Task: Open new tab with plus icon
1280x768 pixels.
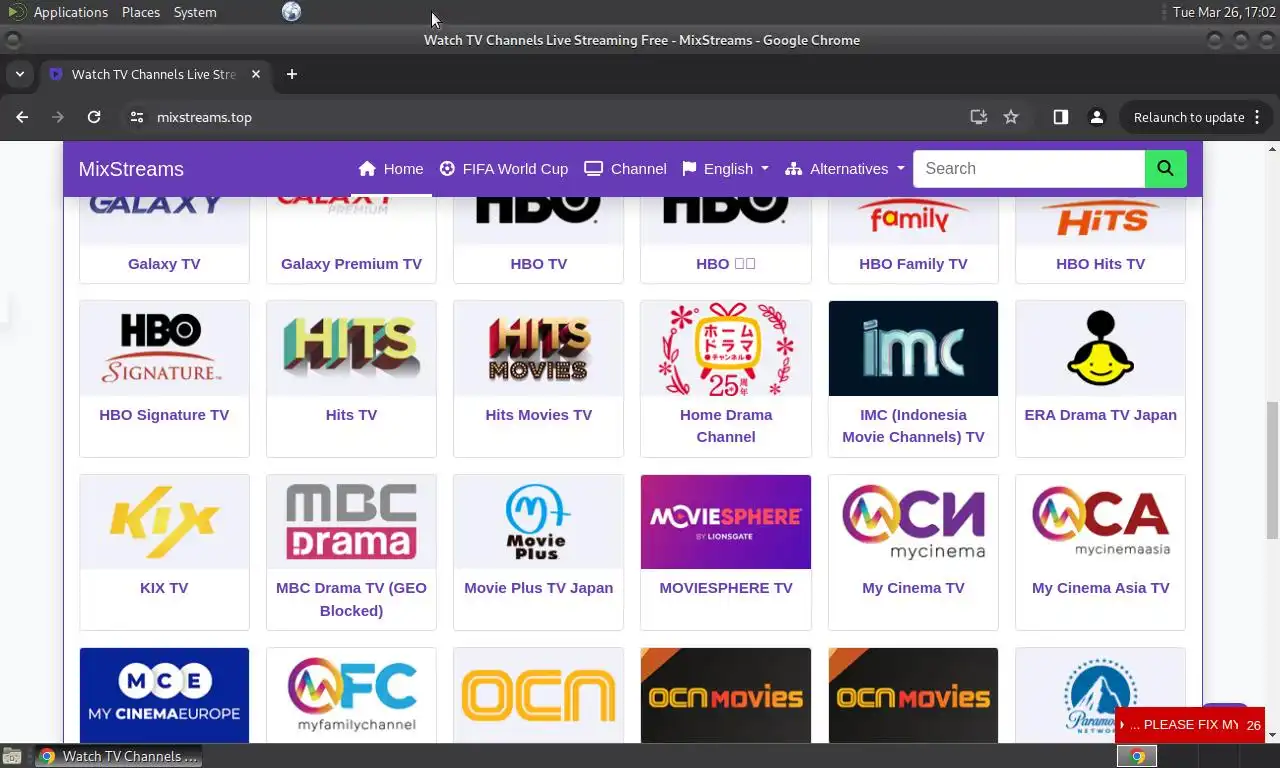Action: (x=292, y=74)
